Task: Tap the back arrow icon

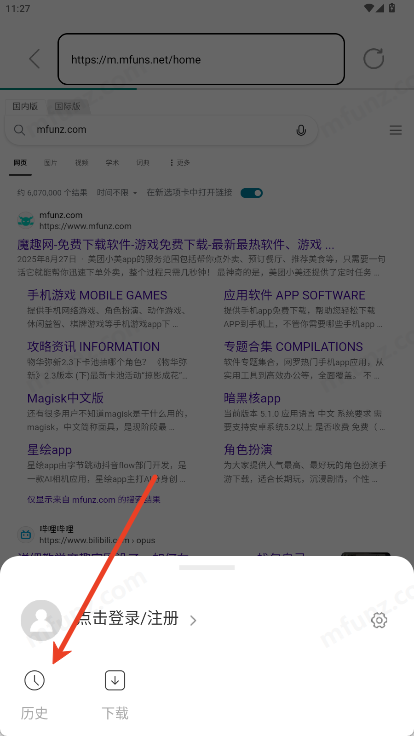Action: tap(34, 59)
